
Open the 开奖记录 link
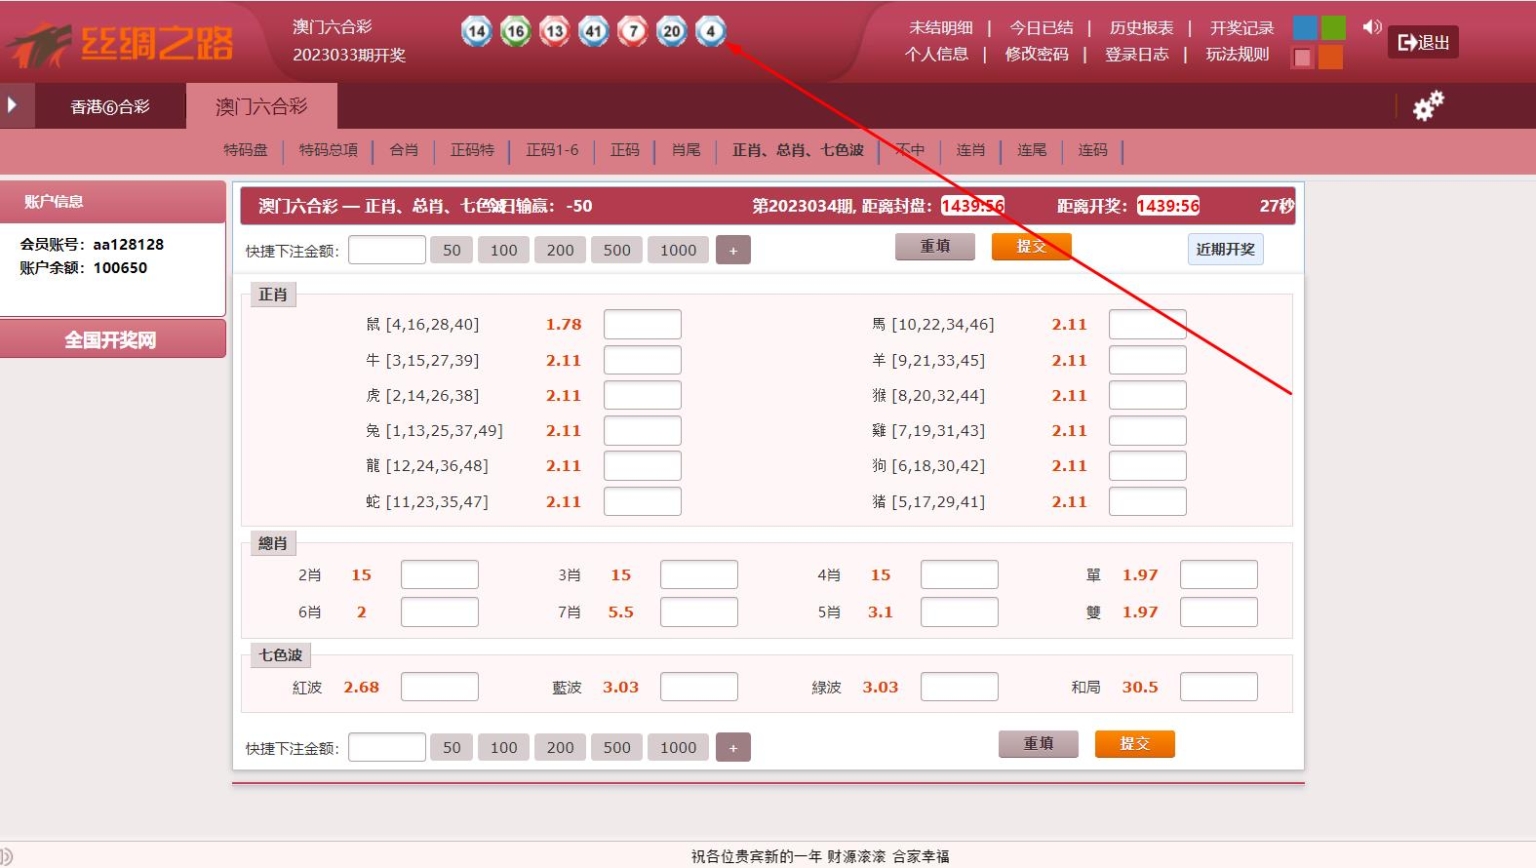click(1242, 28)
